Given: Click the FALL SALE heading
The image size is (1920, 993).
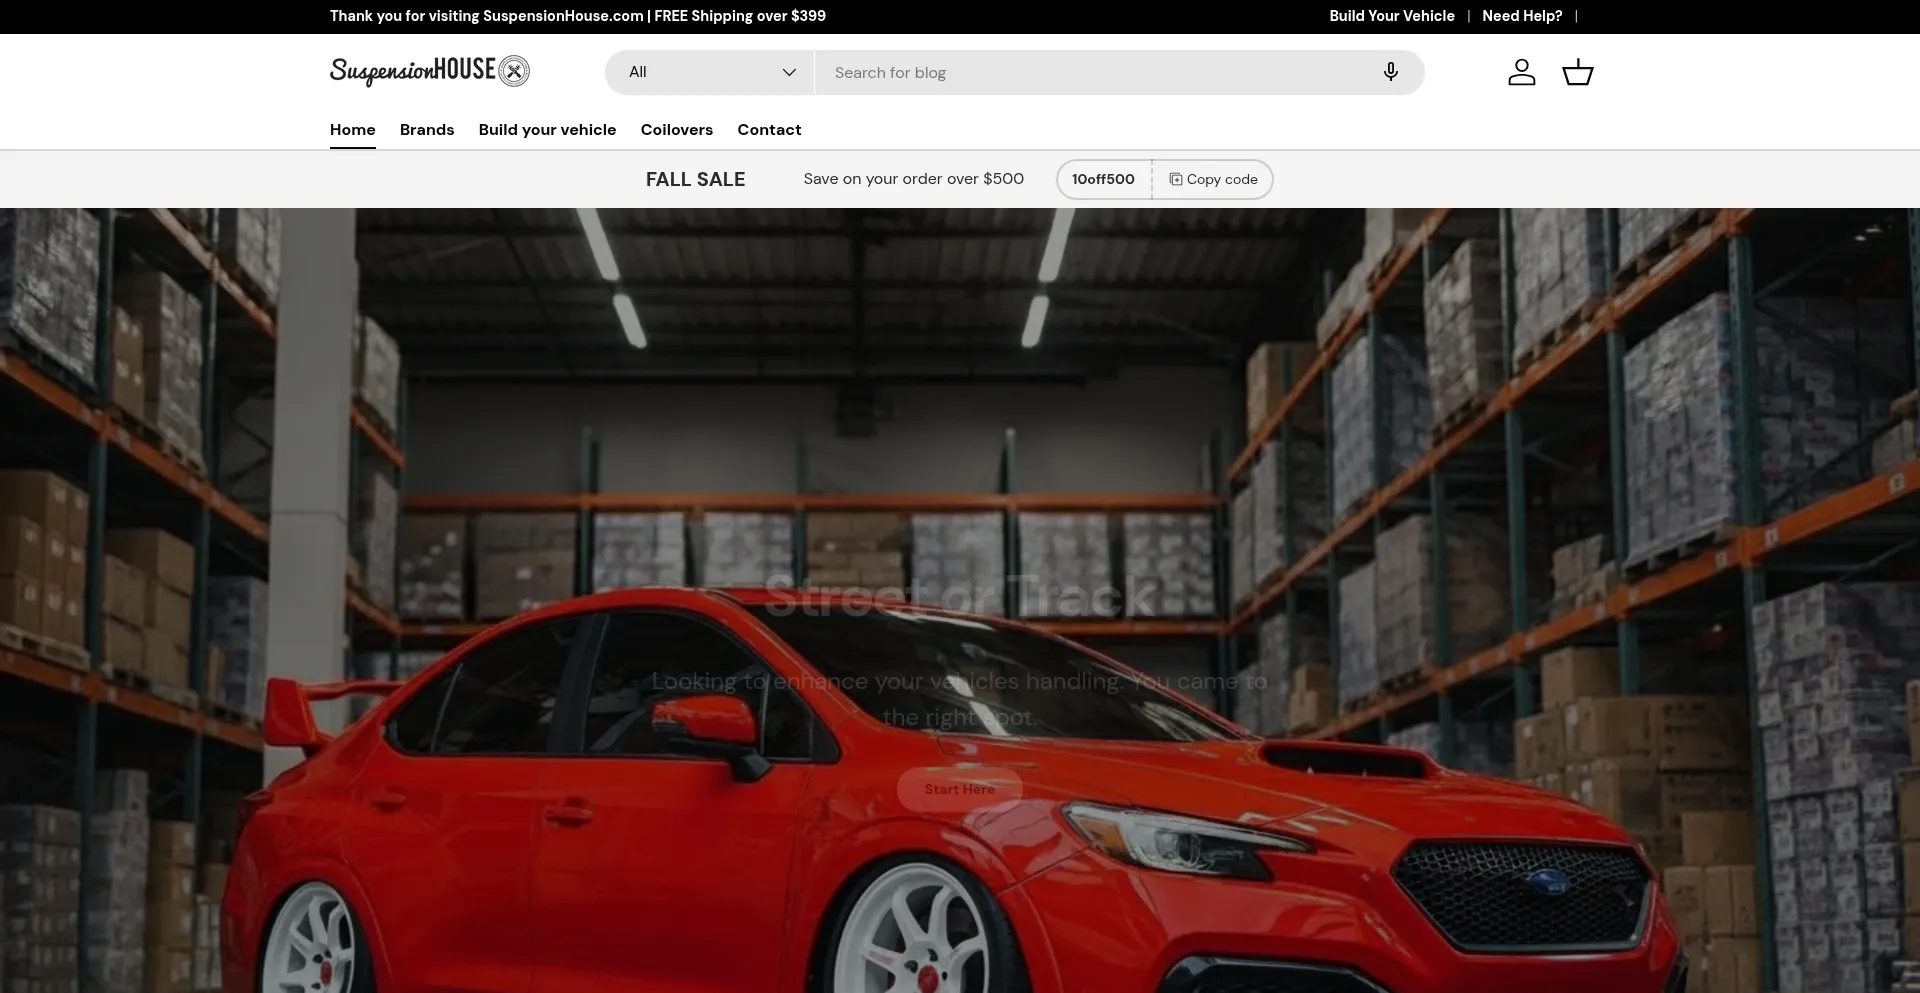Looking at the screenshot, I should [695, 179].
